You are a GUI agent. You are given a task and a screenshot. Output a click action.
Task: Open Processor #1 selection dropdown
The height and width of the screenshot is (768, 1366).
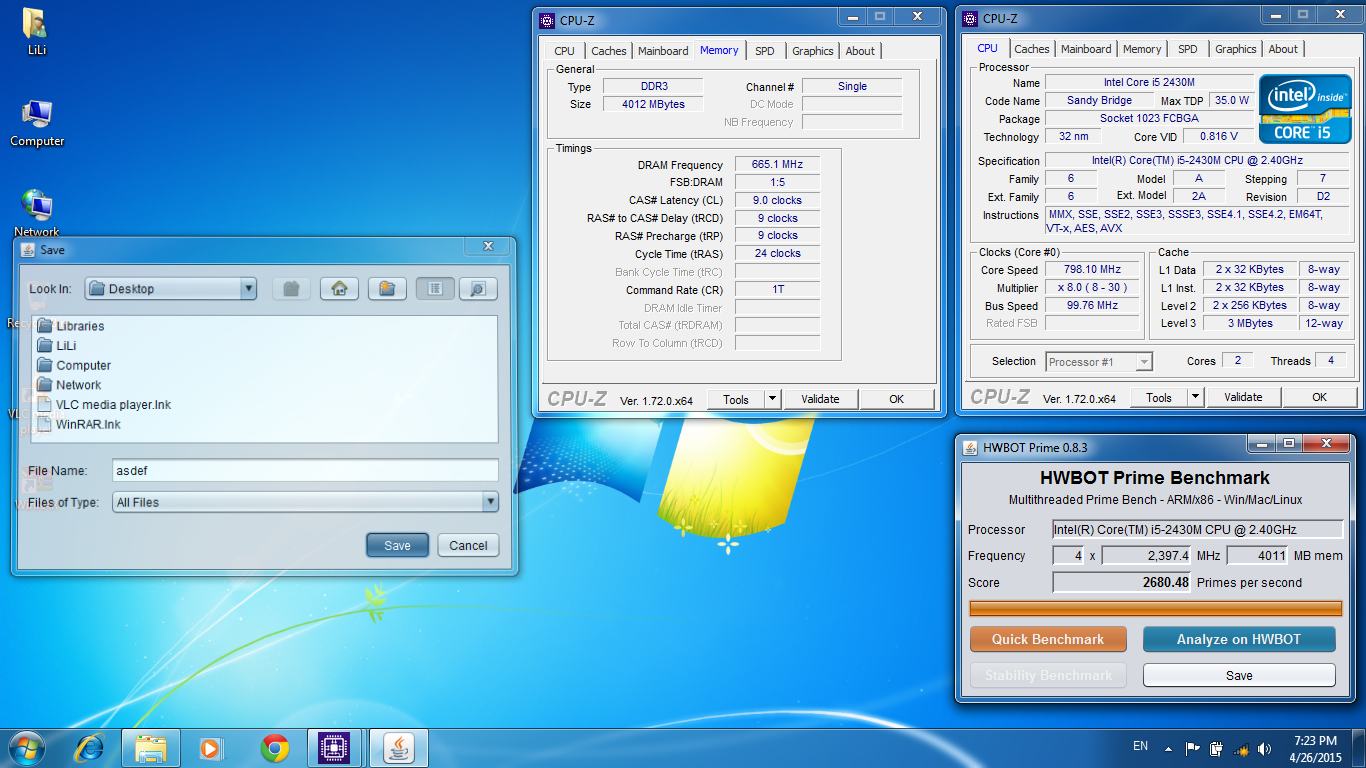(1099, 362)
